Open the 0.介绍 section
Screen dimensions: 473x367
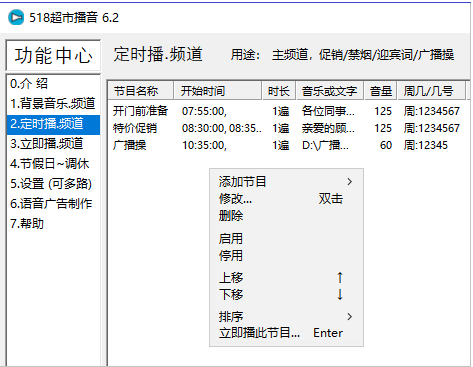pyautogui.click(x=53, y=84)
